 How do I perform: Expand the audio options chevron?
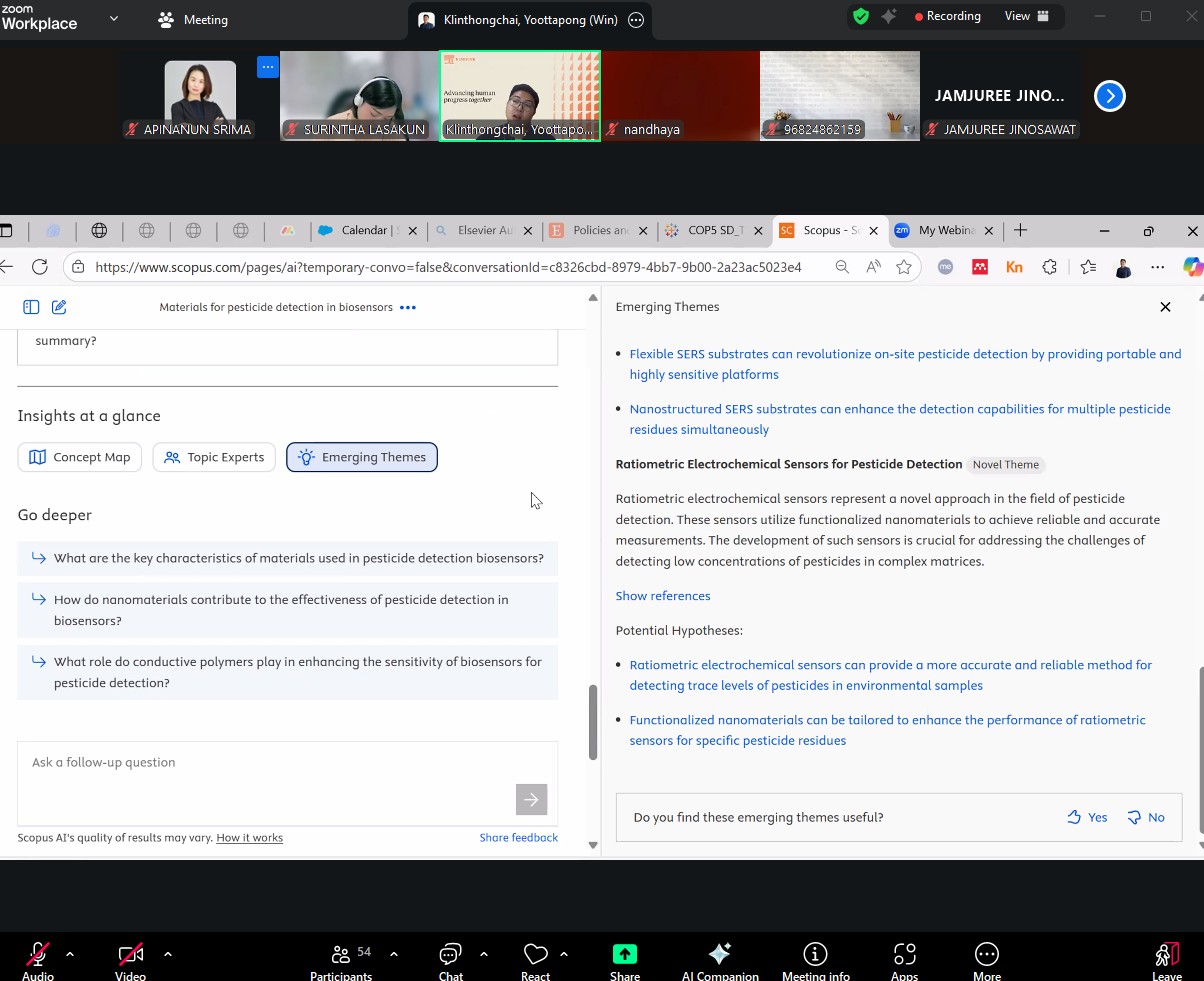coord(70,954)
